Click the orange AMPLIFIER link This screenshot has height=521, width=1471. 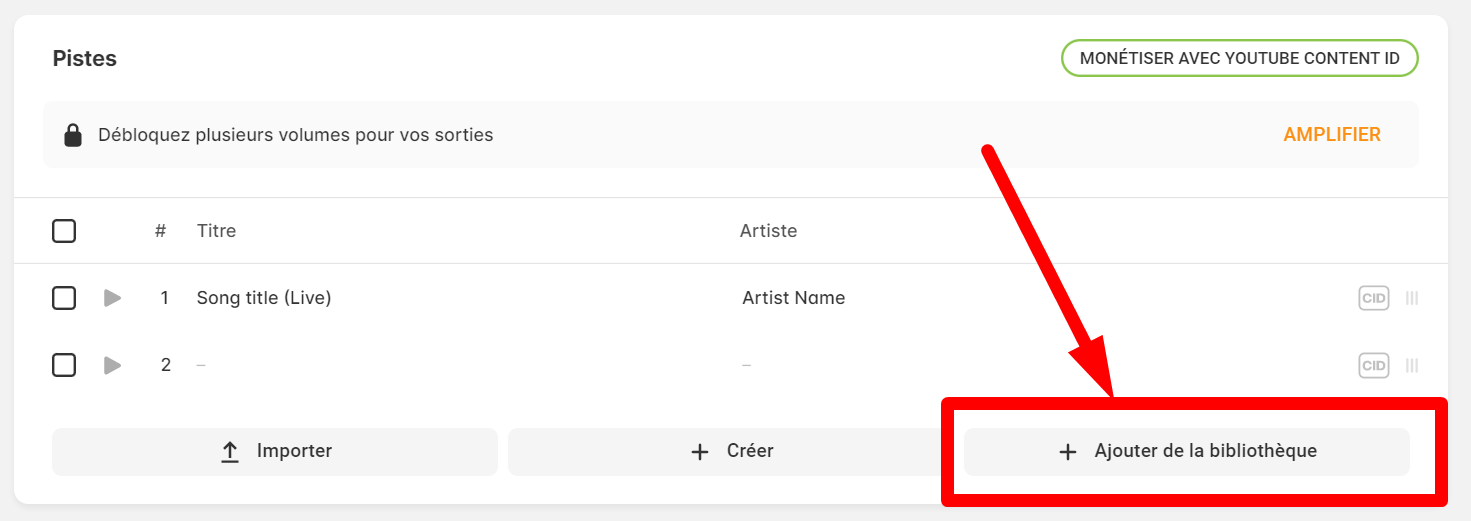tap(1332, 135)
